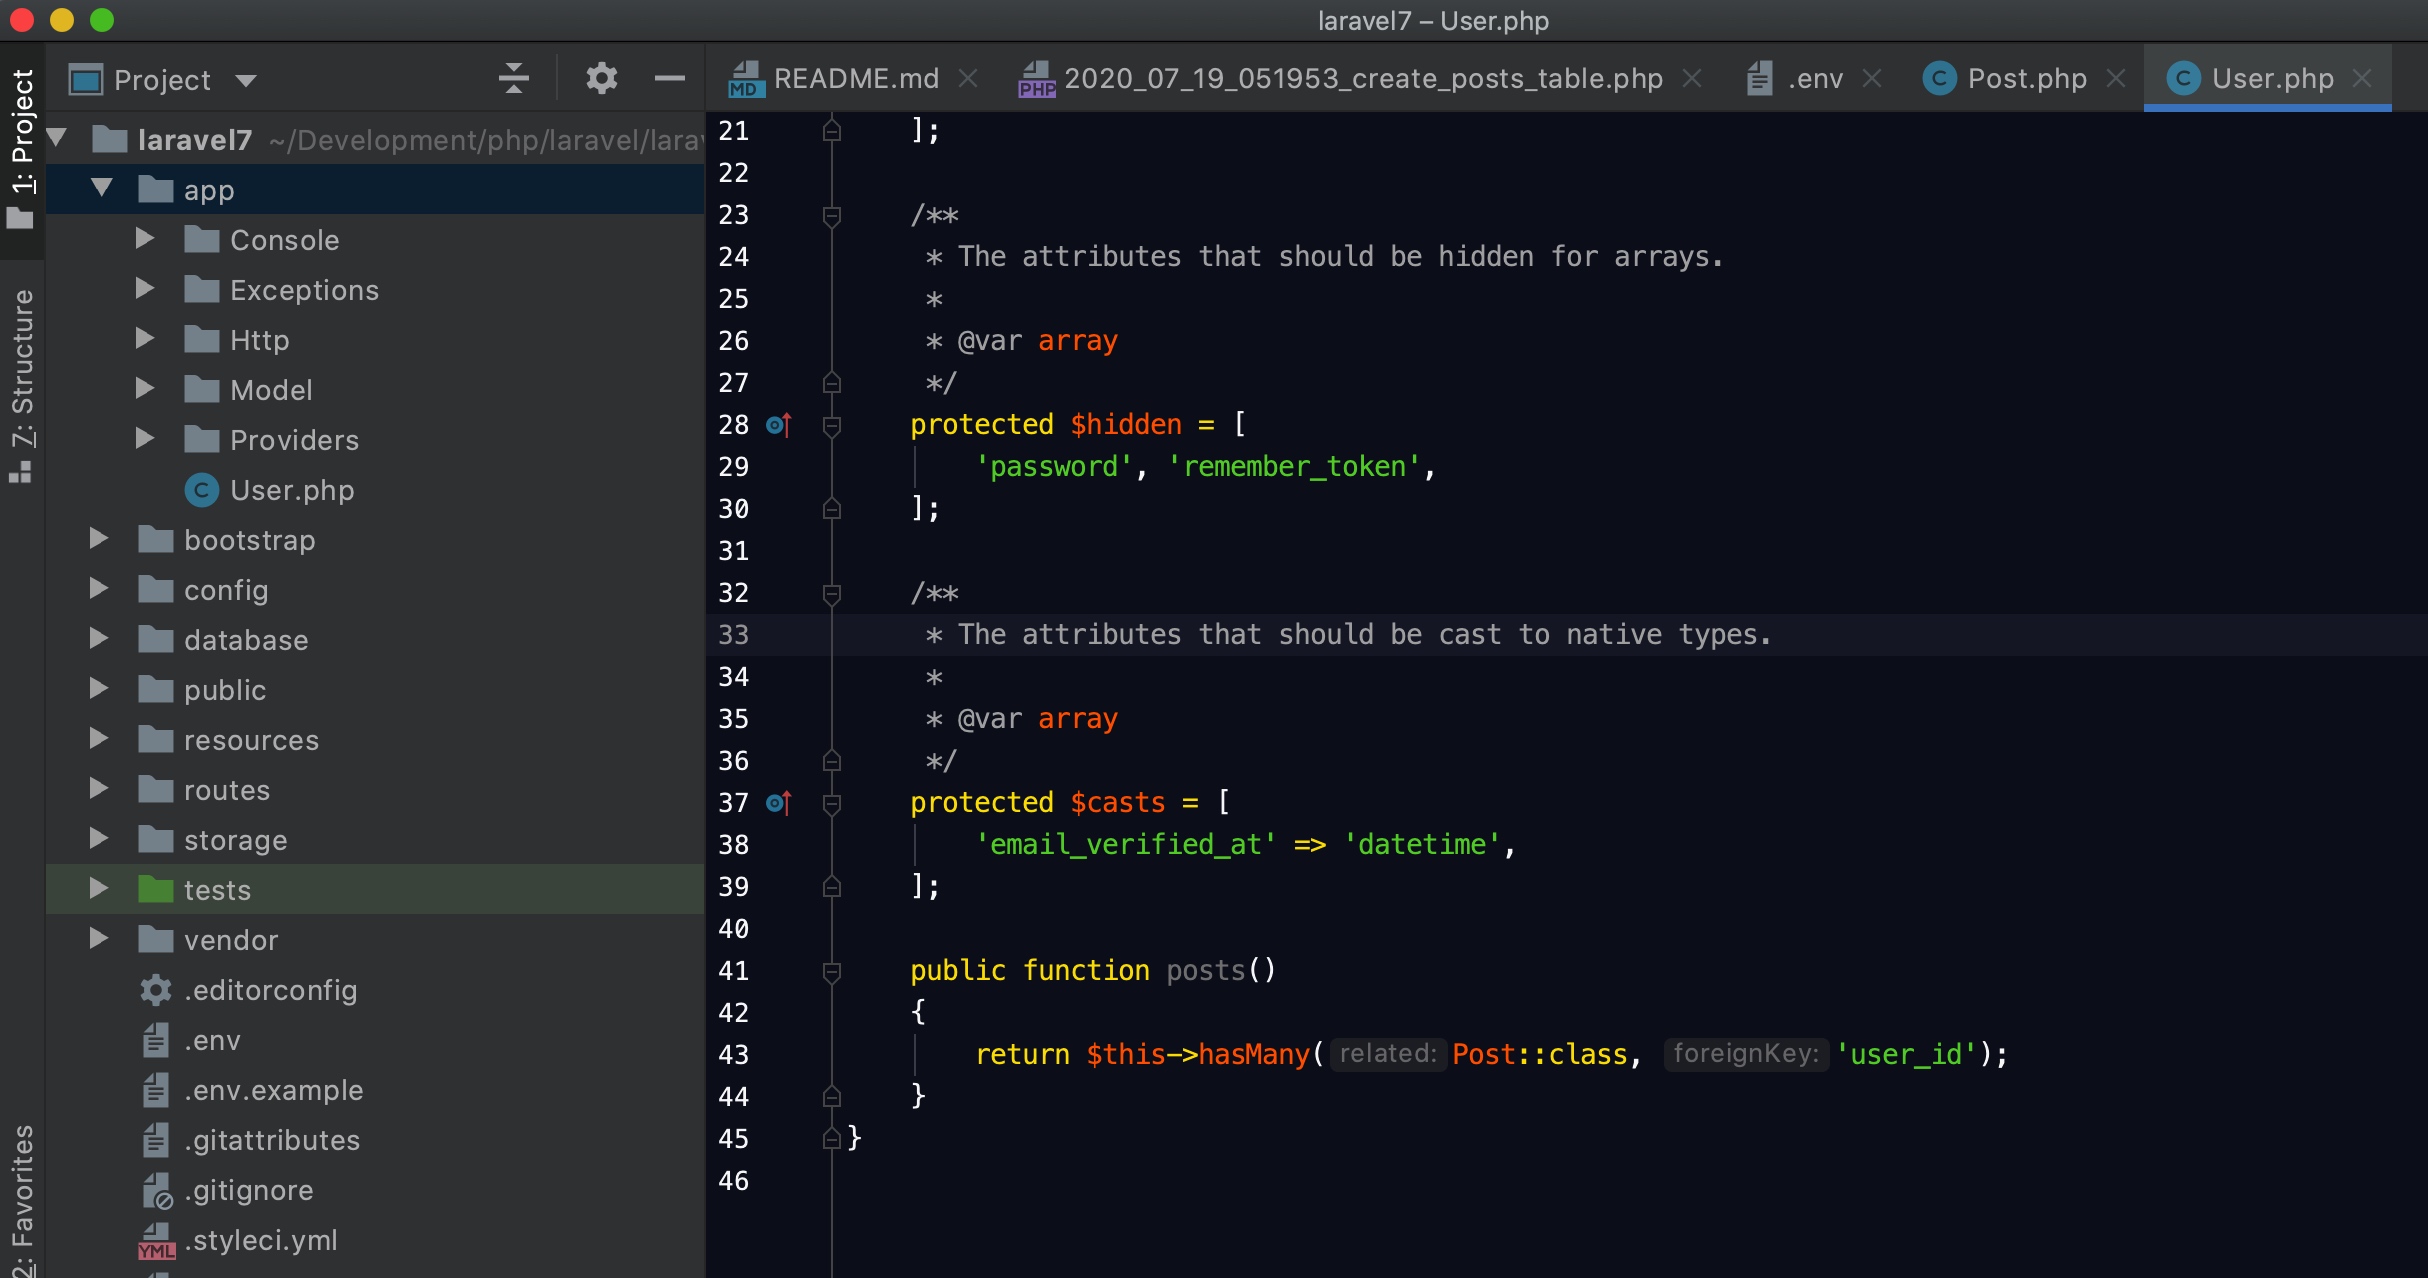Close the User.php tab

(x=2362, y=78)
